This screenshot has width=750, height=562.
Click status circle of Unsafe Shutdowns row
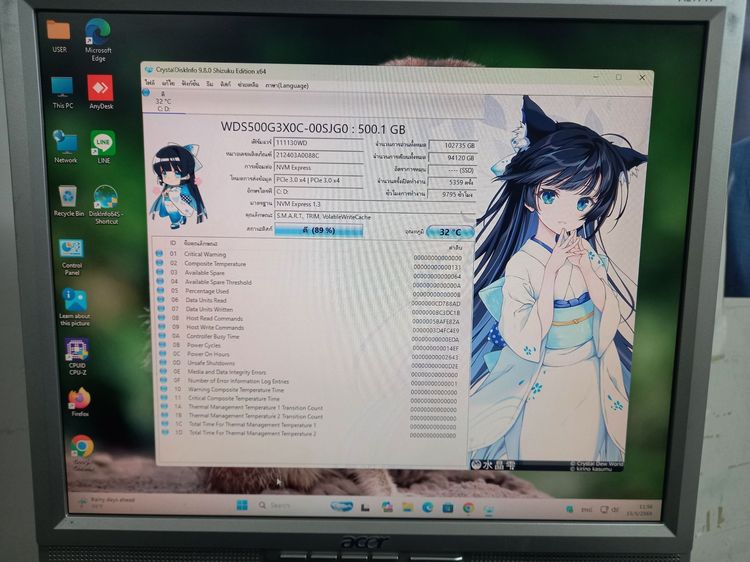click(x=163, y=363)
